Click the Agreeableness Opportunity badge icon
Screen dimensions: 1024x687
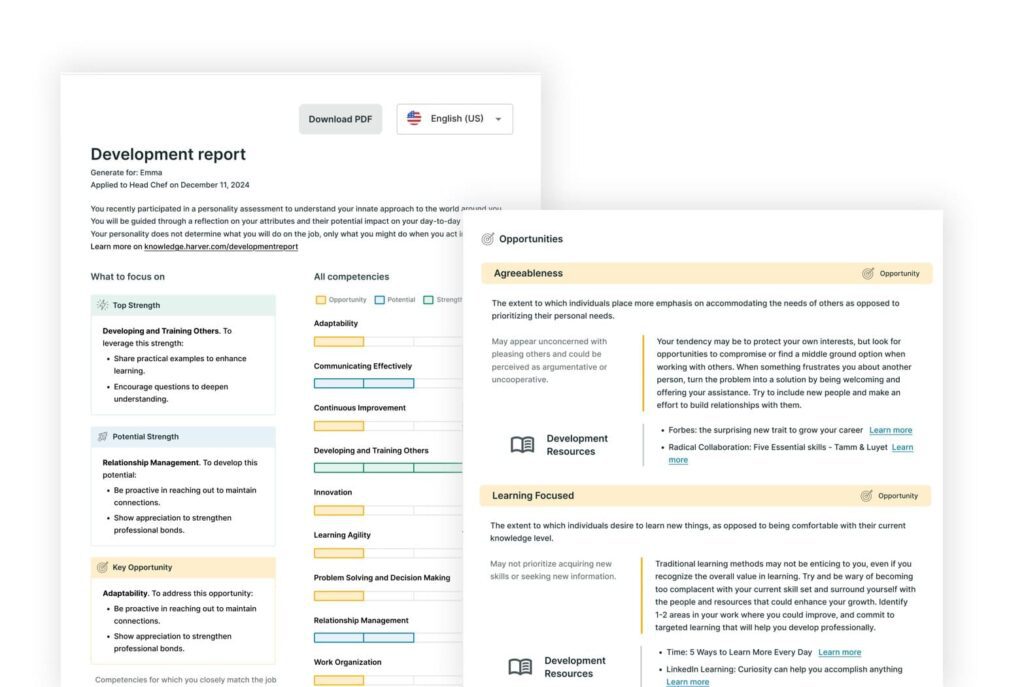[x=868, y=273]
